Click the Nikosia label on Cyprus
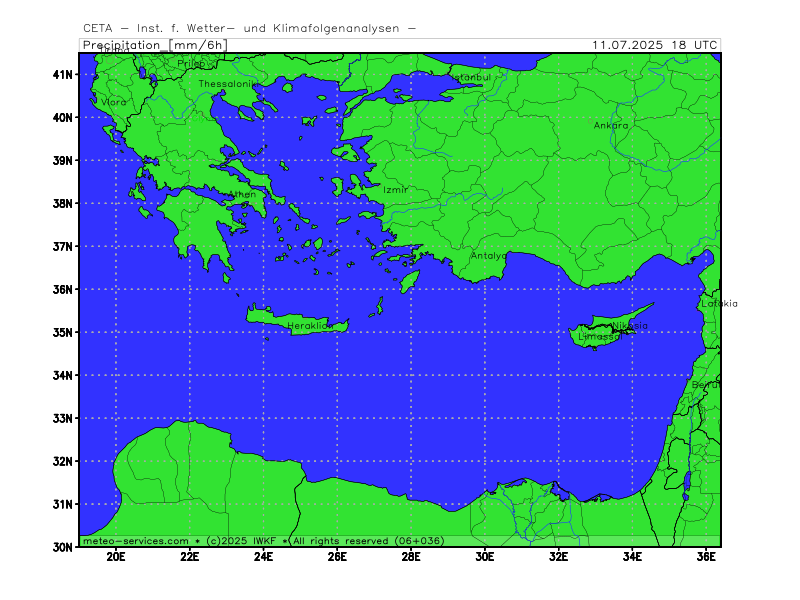Screen dimensions: 800x600 coord(630,326)
